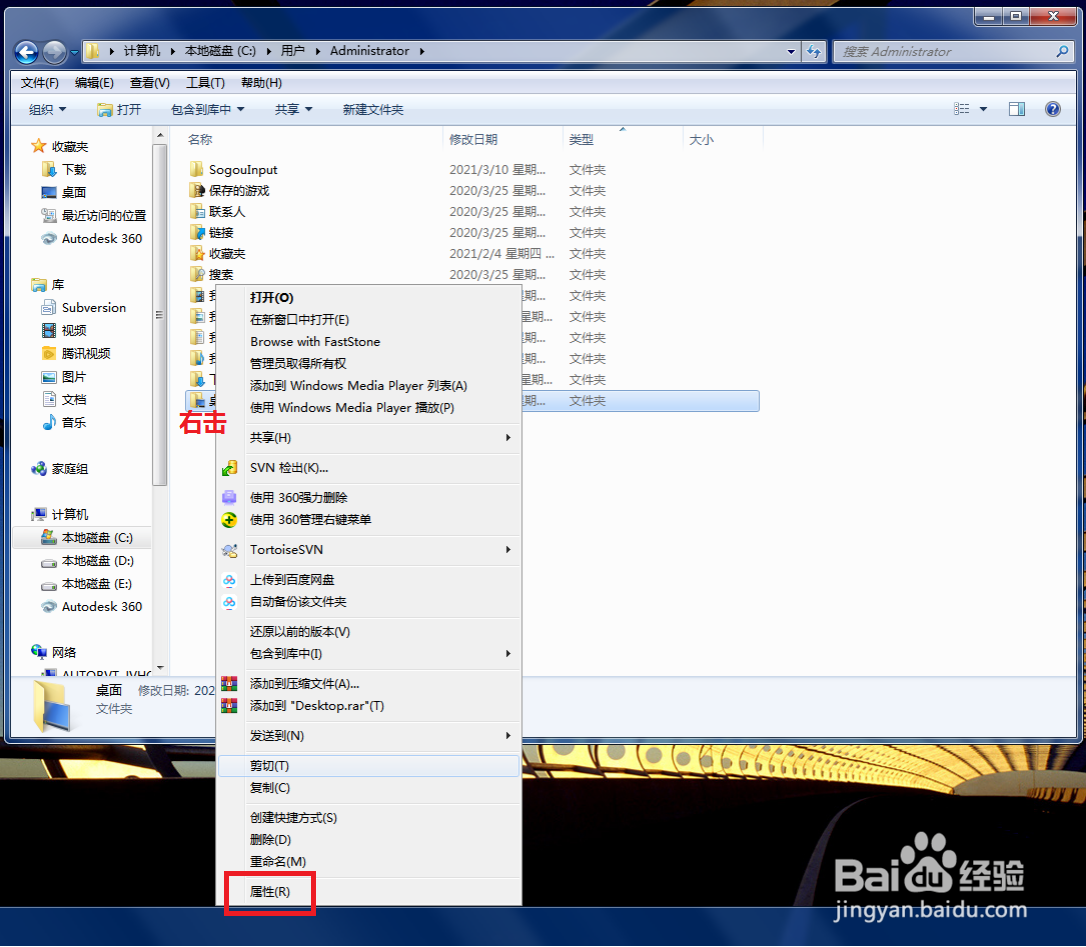Choose 打开(O) in context menu

click(370, 298)
